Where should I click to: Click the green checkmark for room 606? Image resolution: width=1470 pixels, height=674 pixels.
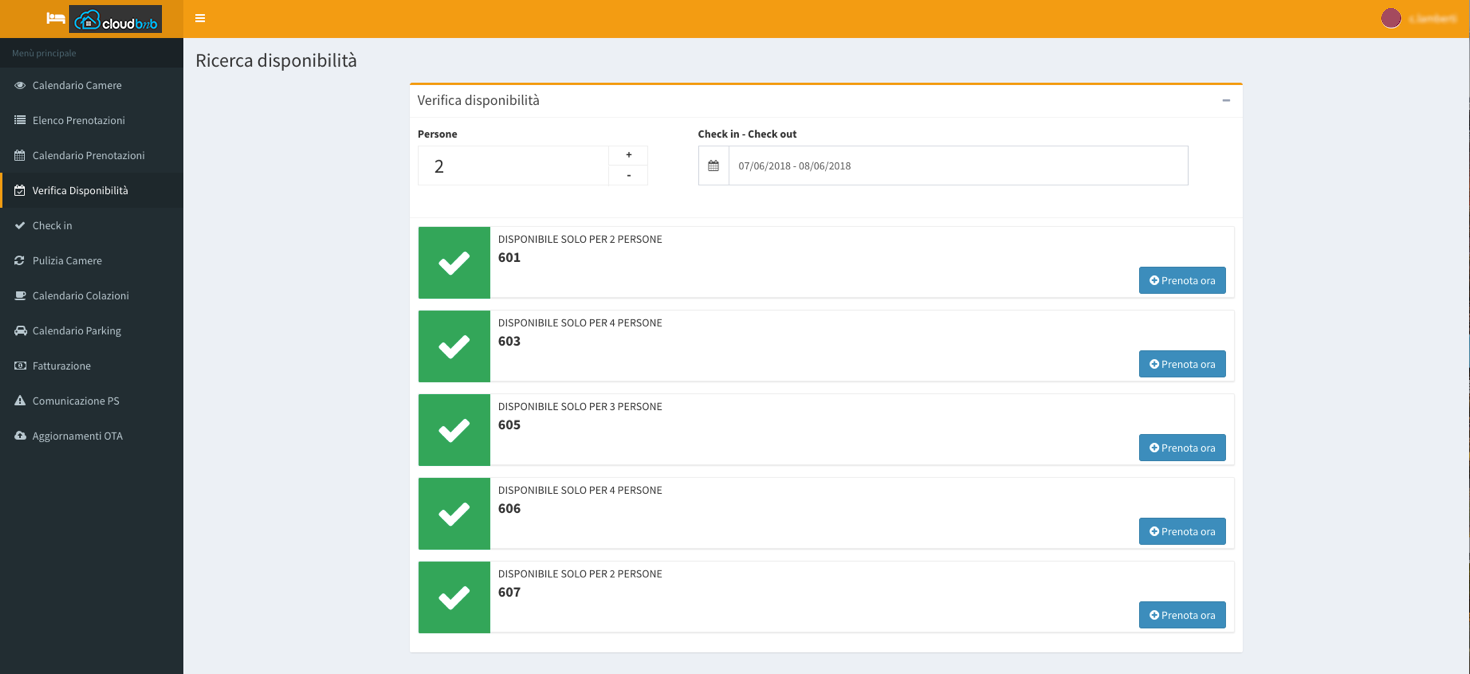(x=454, y=513)
